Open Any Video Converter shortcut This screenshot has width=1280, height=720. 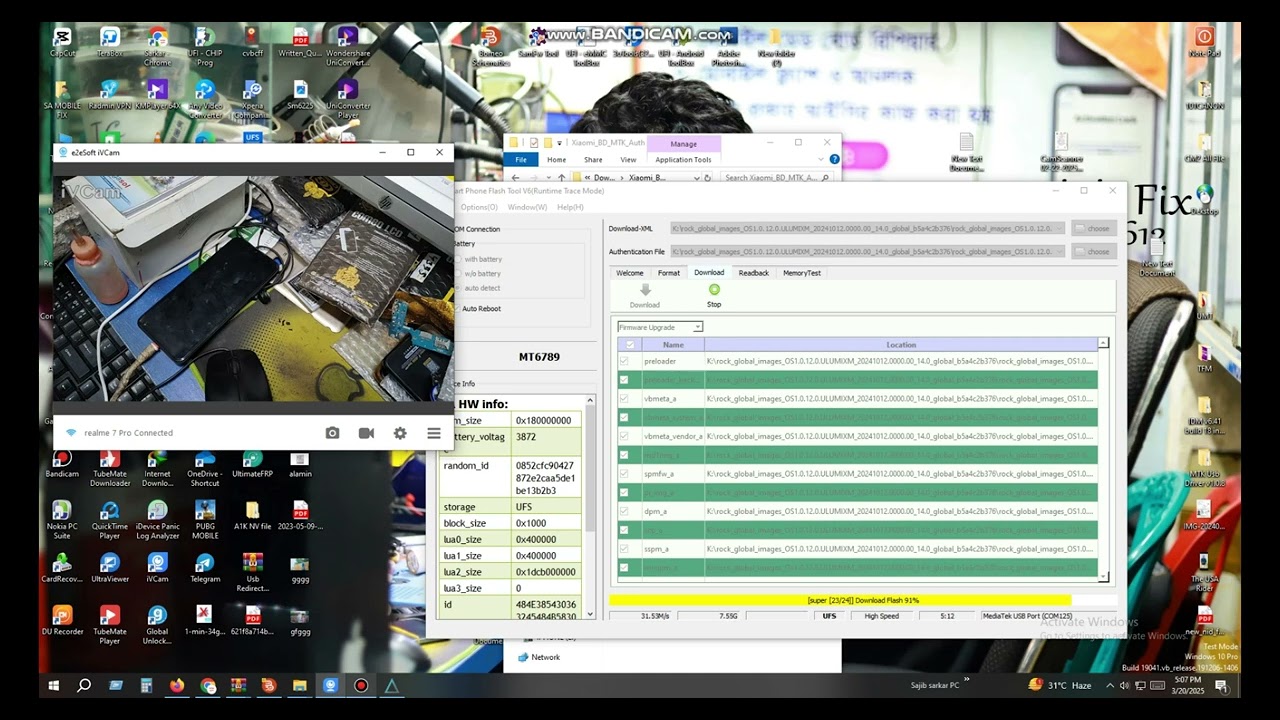[205, 99]
